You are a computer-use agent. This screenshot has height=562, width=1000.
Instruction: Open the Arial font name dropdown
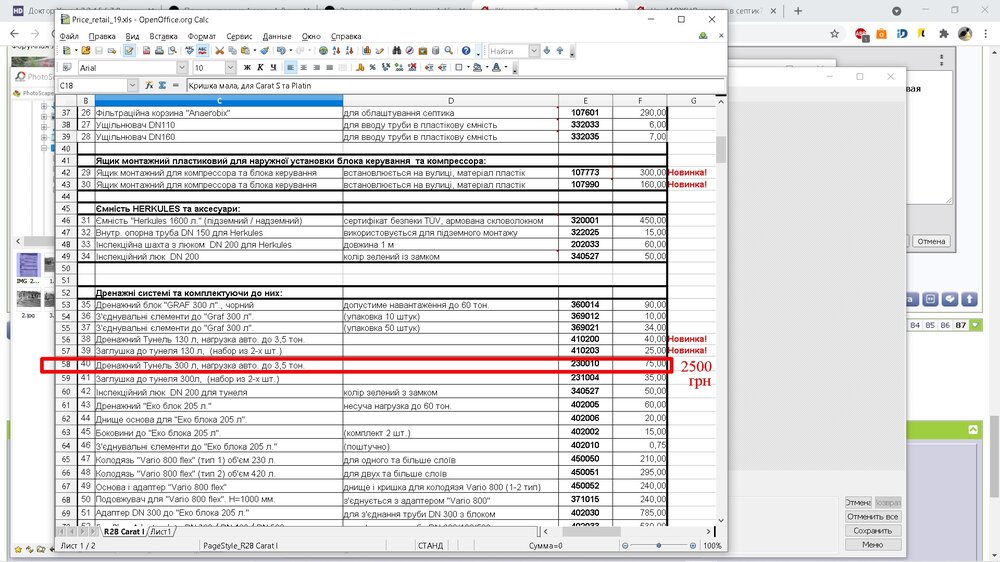[182, 68]
